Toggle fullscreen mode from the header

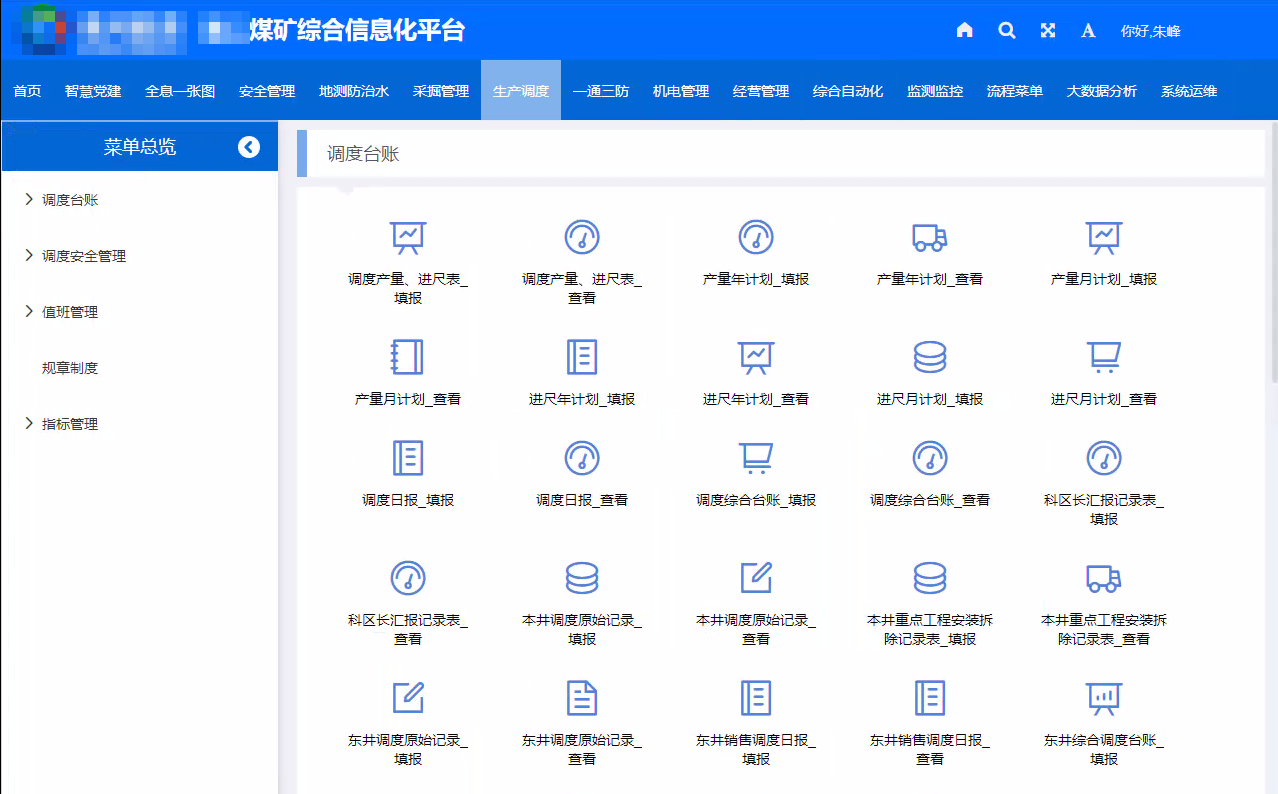tap(1046, 31)
